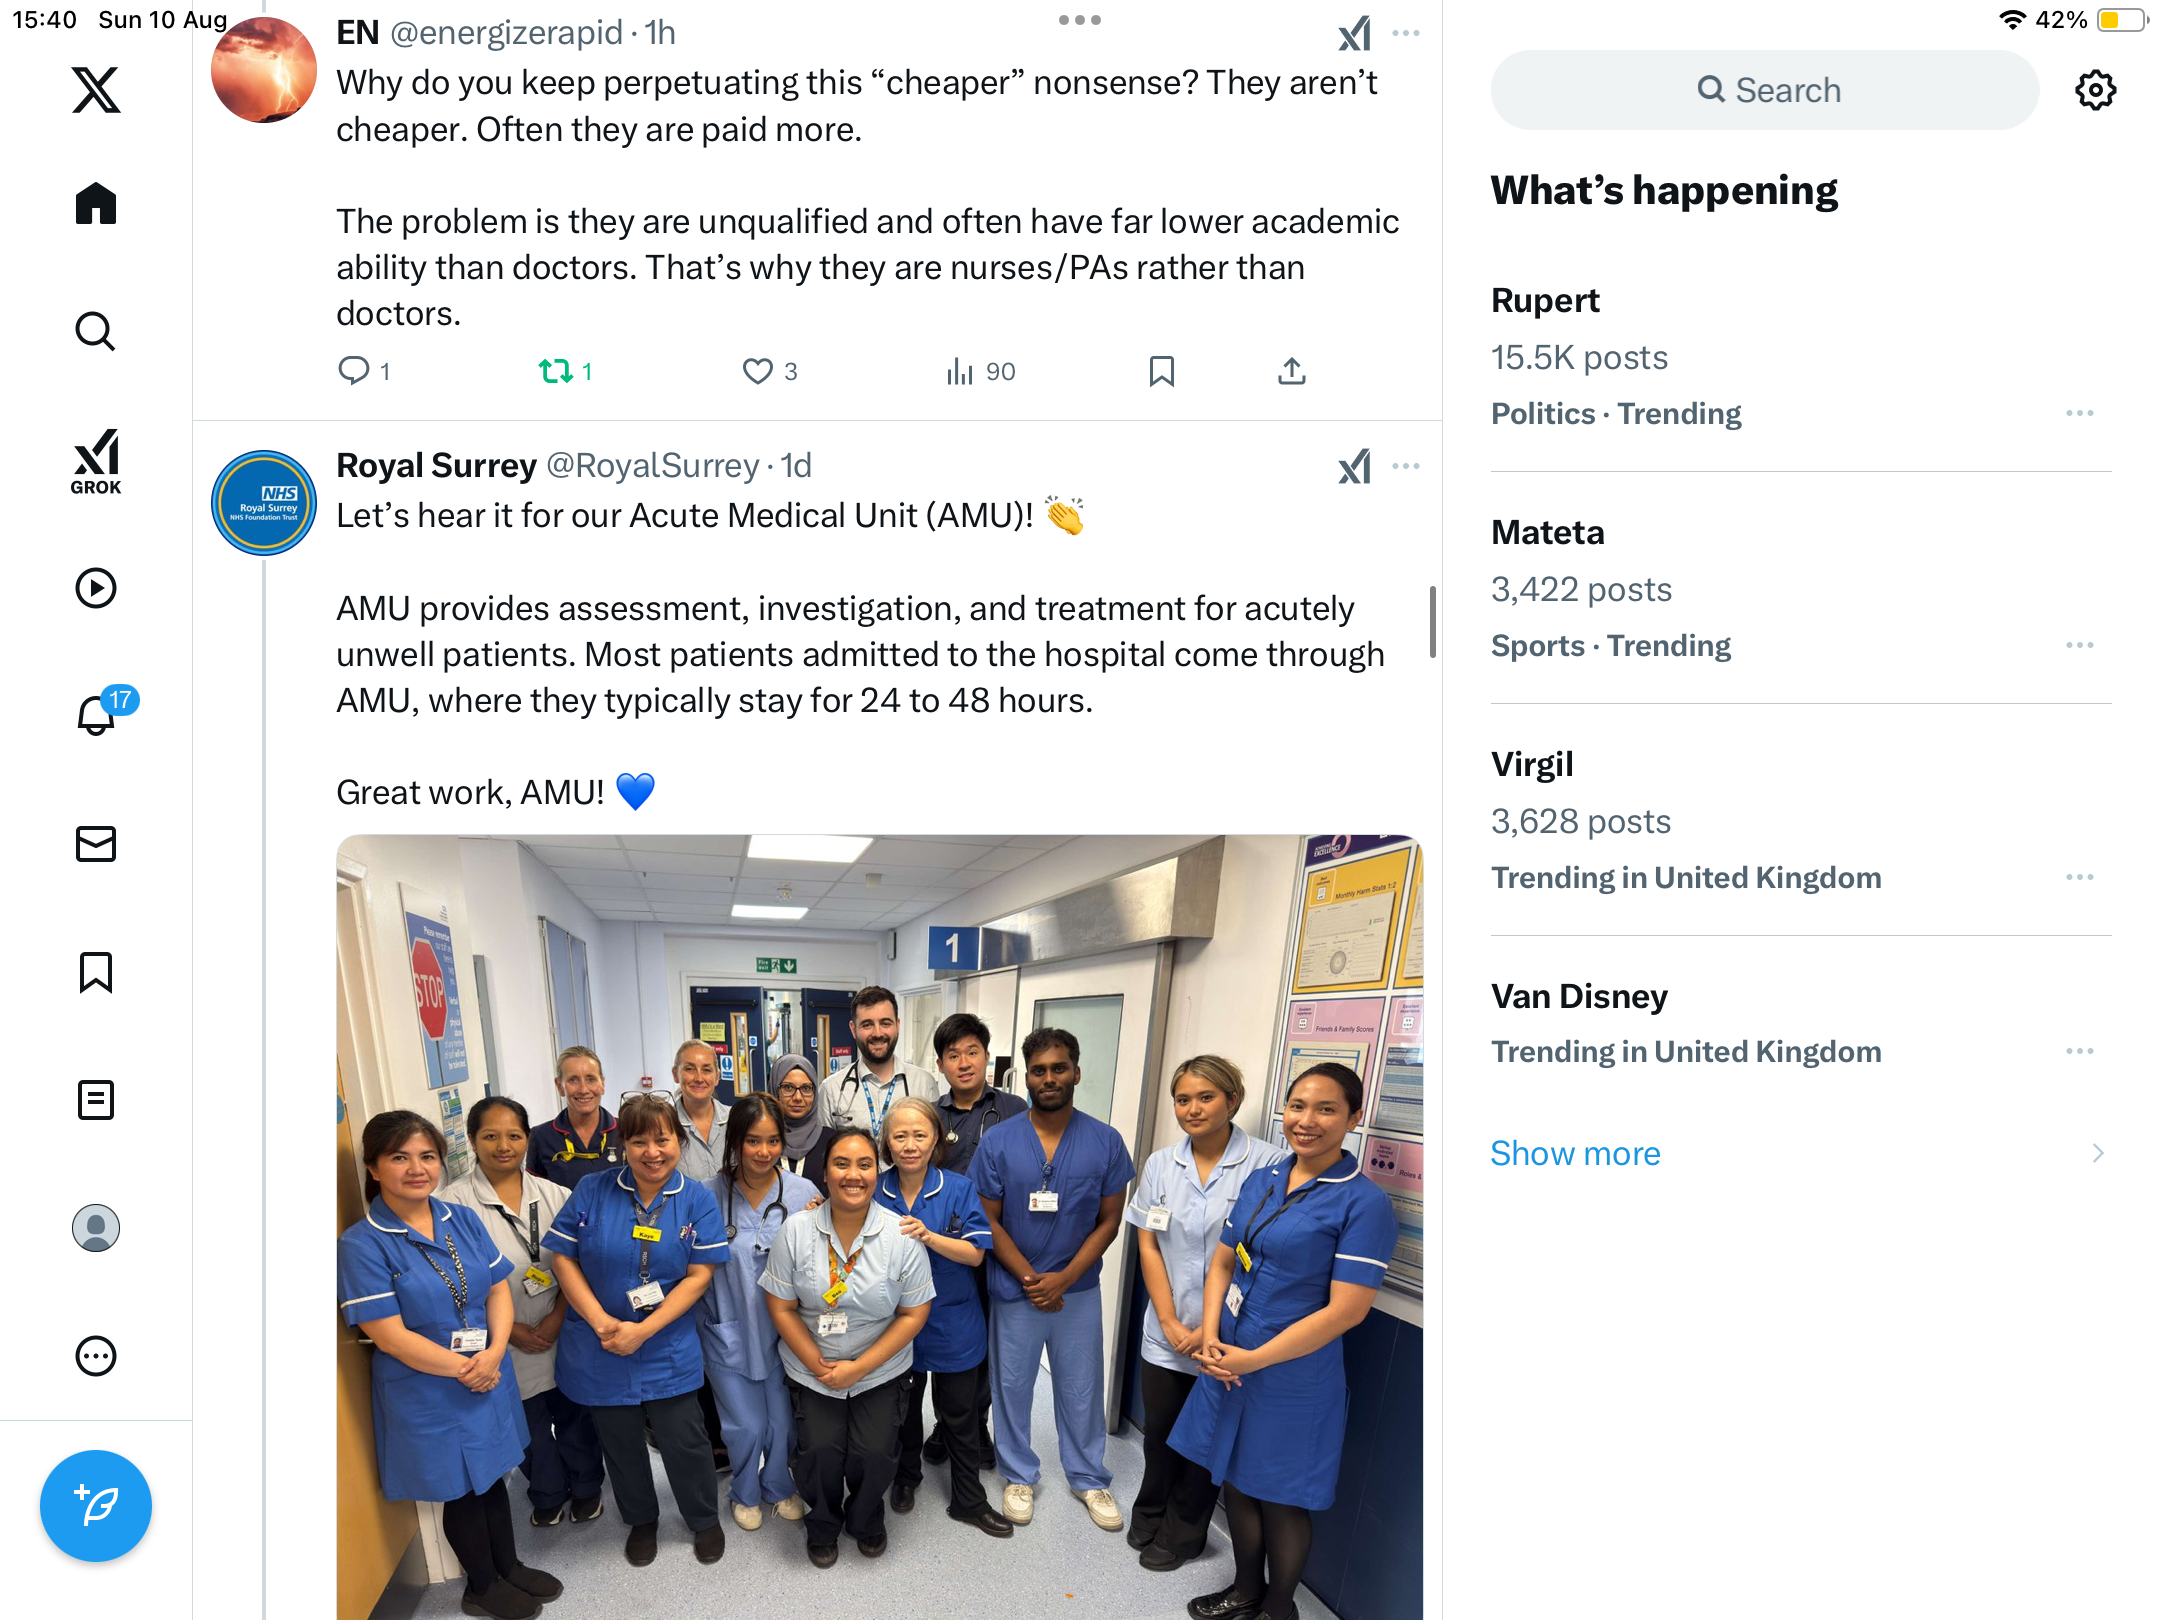Open the AMU team photo
2160x1620 pixels.
click(x=879, y=1227)
